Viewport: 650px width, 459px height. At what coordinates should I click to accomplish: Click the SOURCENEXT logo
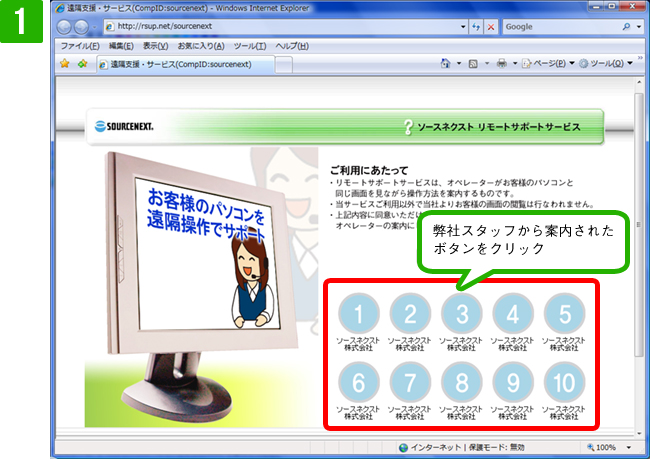(x=124, y=126)
